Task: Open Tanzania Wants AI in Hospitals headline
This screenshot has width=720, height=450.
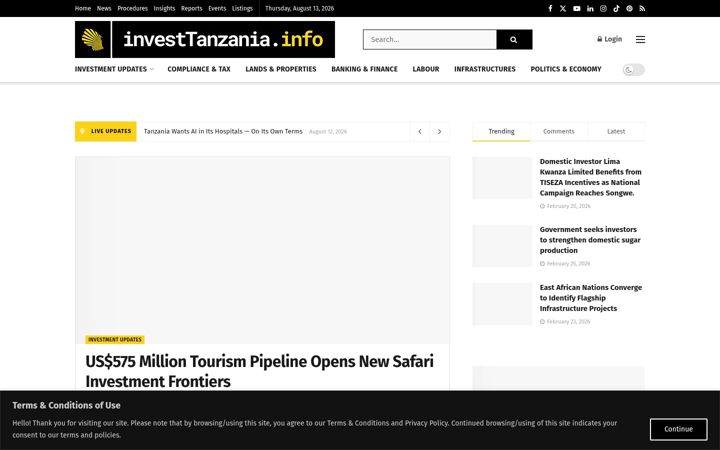Action: 223,131
